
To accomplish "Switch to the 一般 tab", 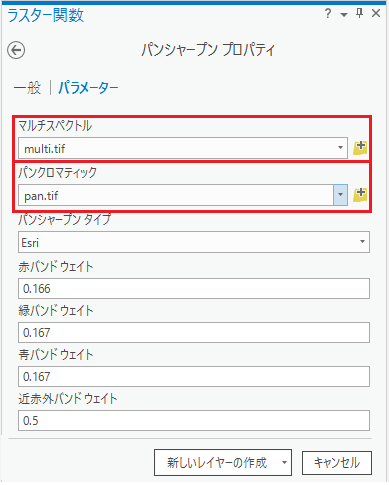I will [x=27, y=88].
